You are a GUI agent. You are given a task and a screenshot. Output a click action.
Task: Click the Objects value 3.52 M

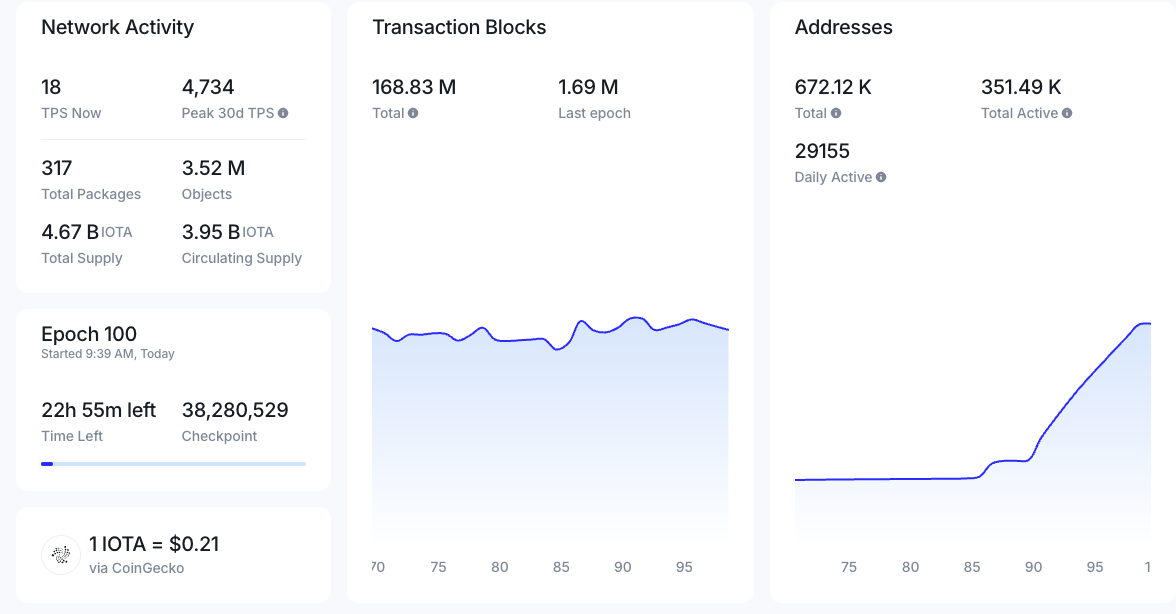(x=213, y=168)
